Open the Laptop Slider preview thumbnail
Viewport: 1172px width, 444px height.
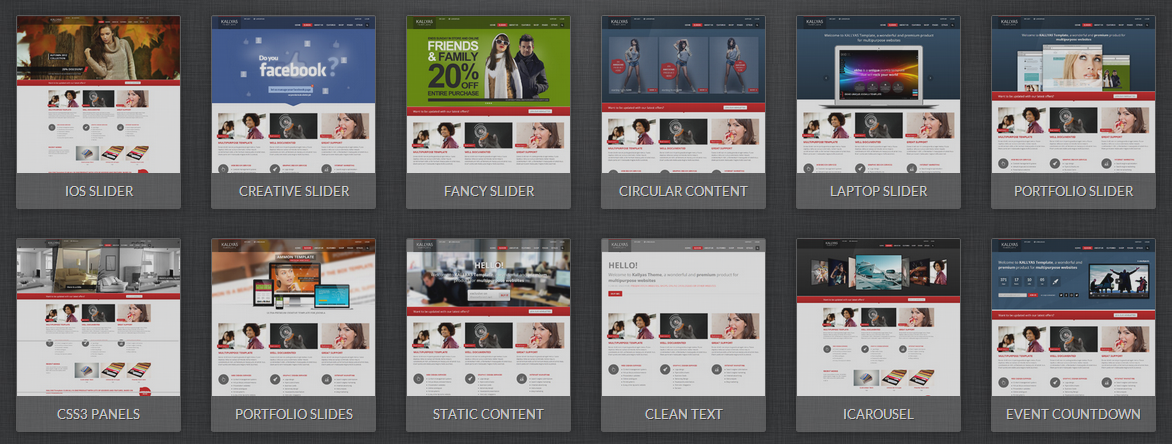[x=878, y=95]
